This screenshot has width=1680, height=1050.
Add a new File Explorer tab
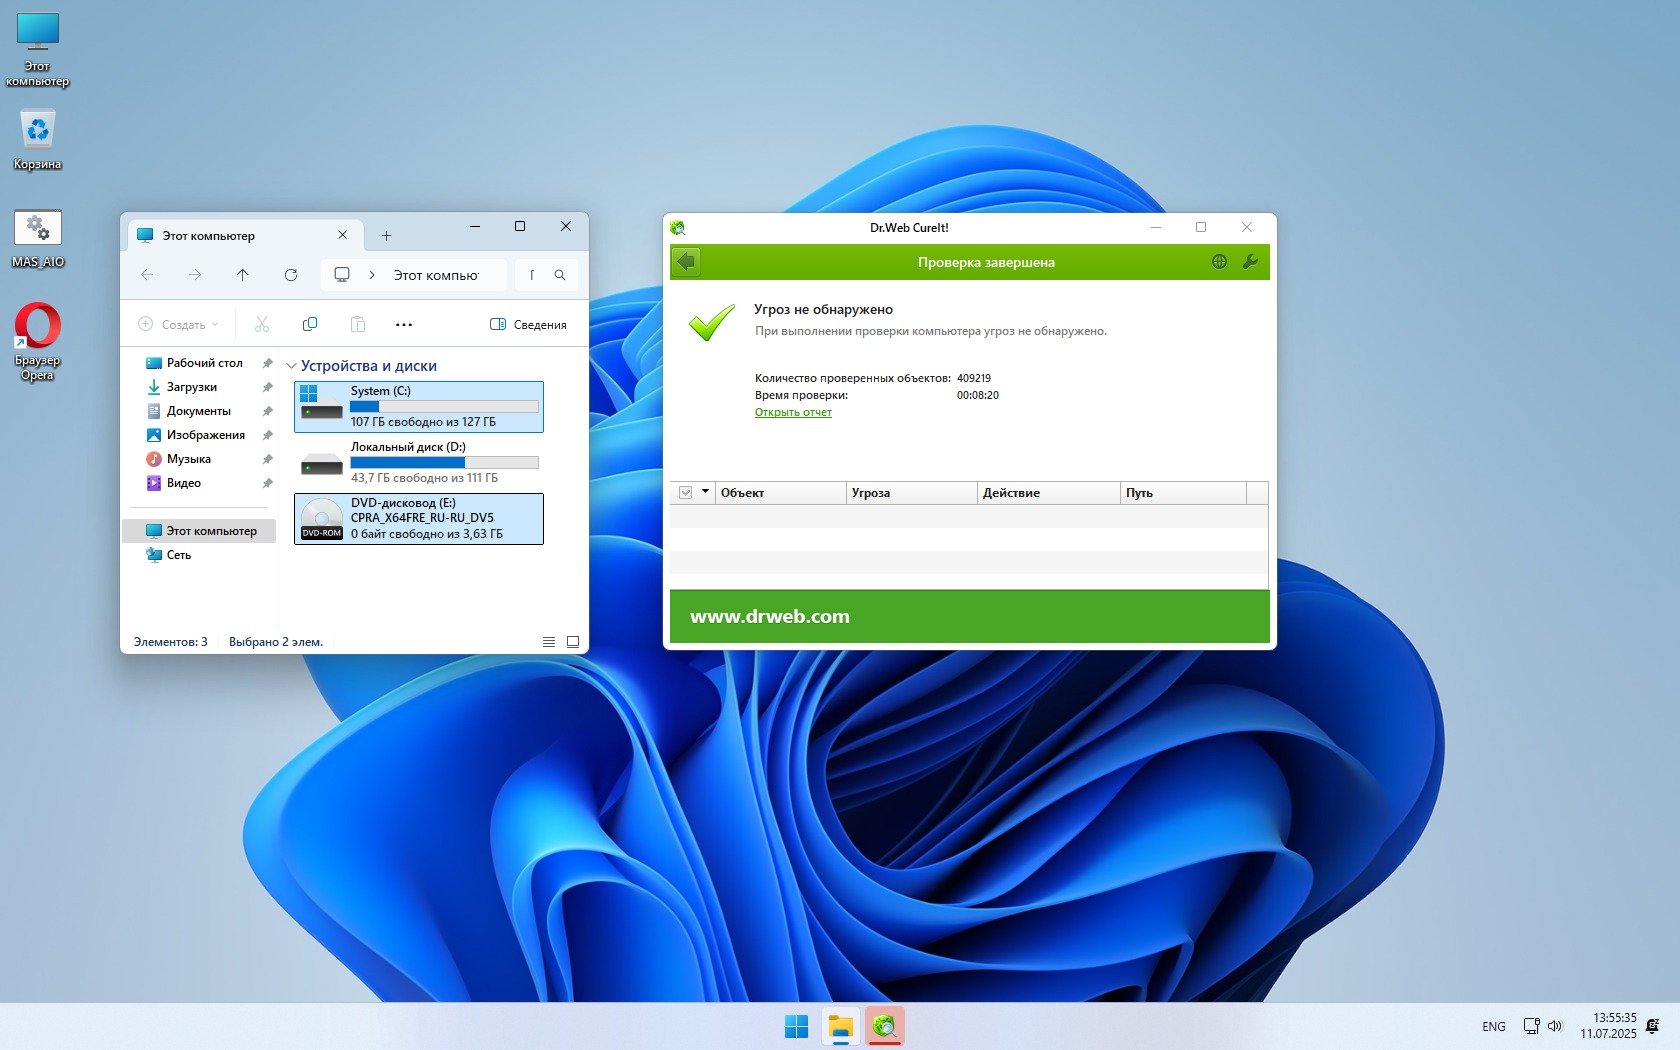coord(386,236)
